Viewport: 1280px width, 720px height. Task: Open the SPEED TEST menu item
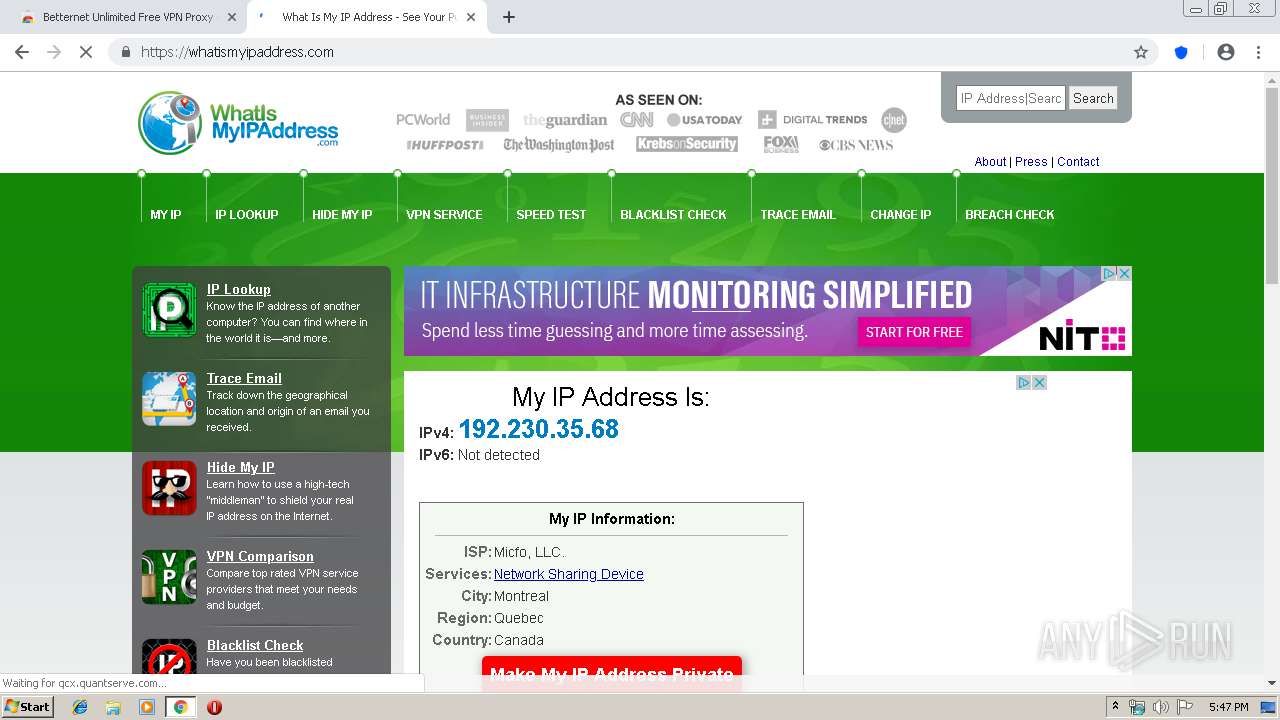(x=551, y=214)
